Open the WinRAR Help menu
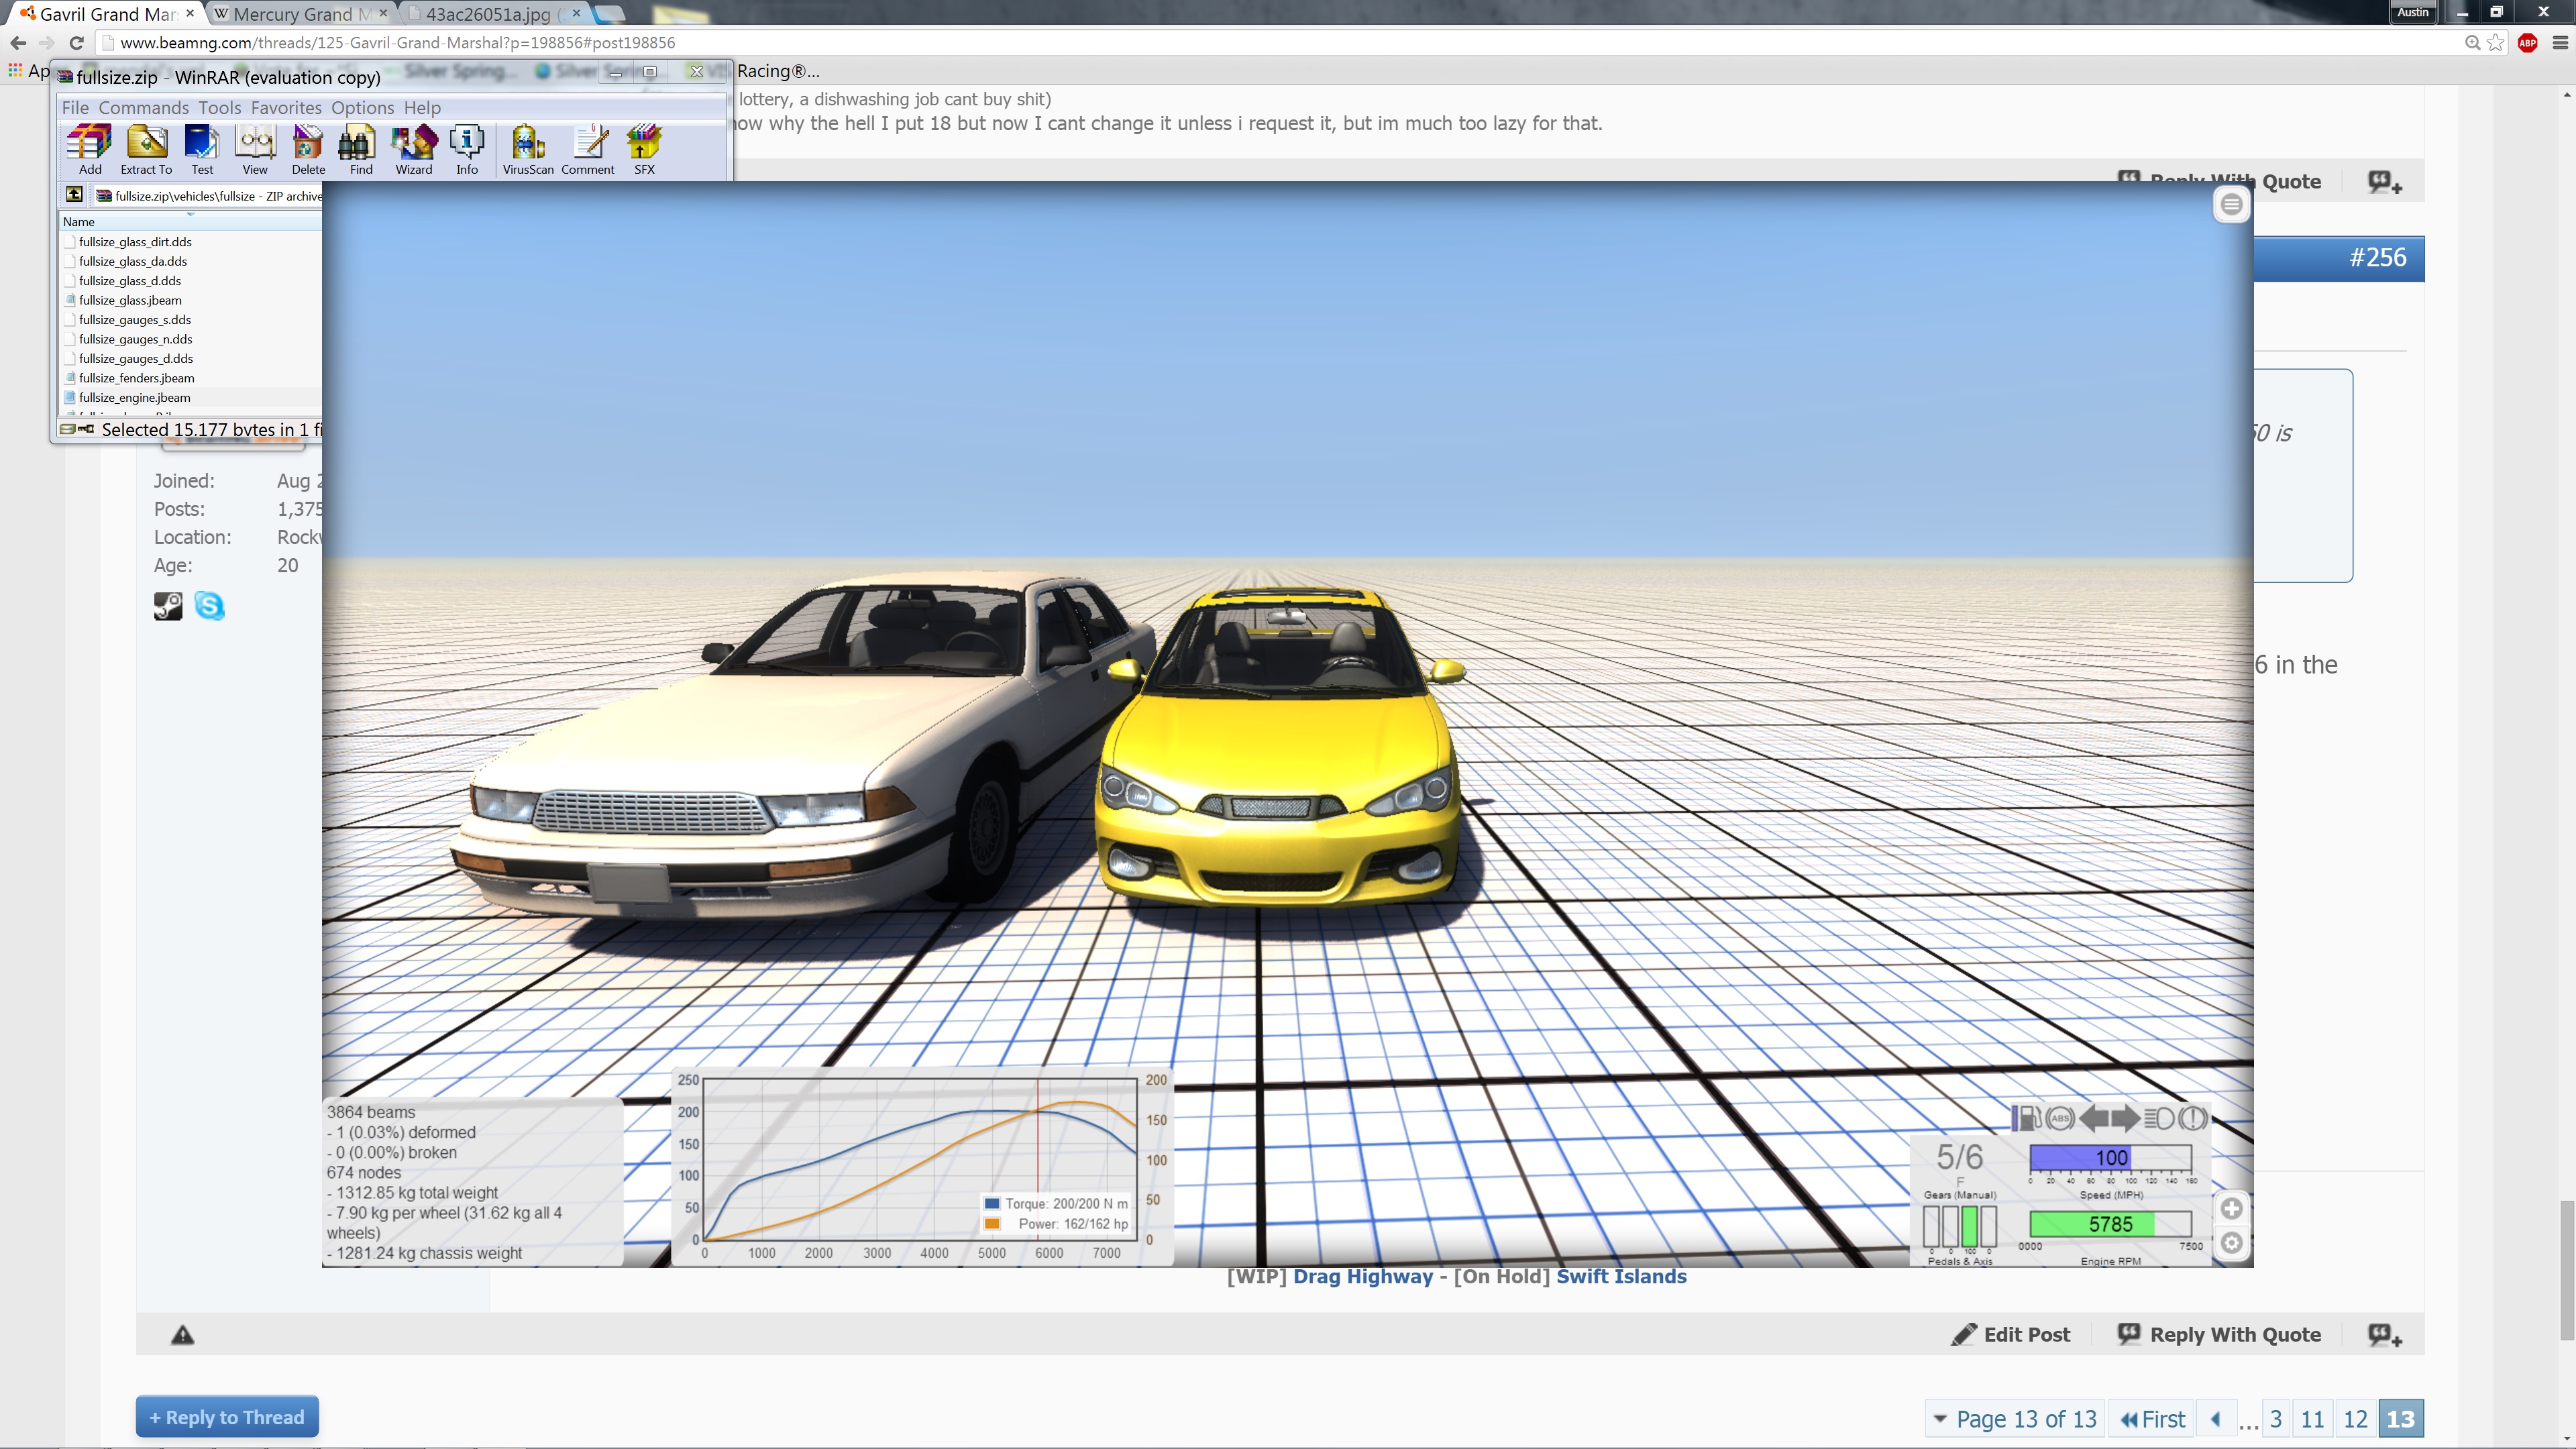The image size is (2576, 1449). click(422, 108)
